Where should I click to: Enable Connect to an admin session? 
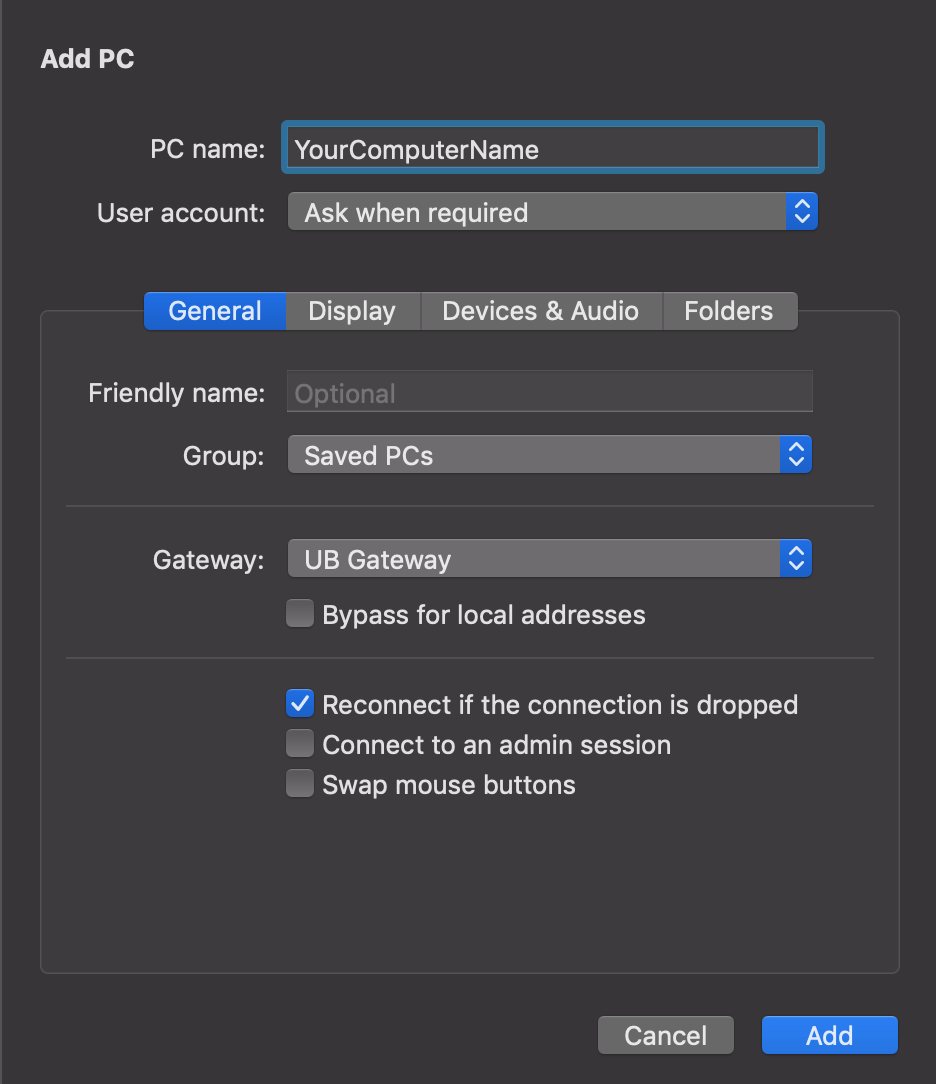(x=300, y=744)
